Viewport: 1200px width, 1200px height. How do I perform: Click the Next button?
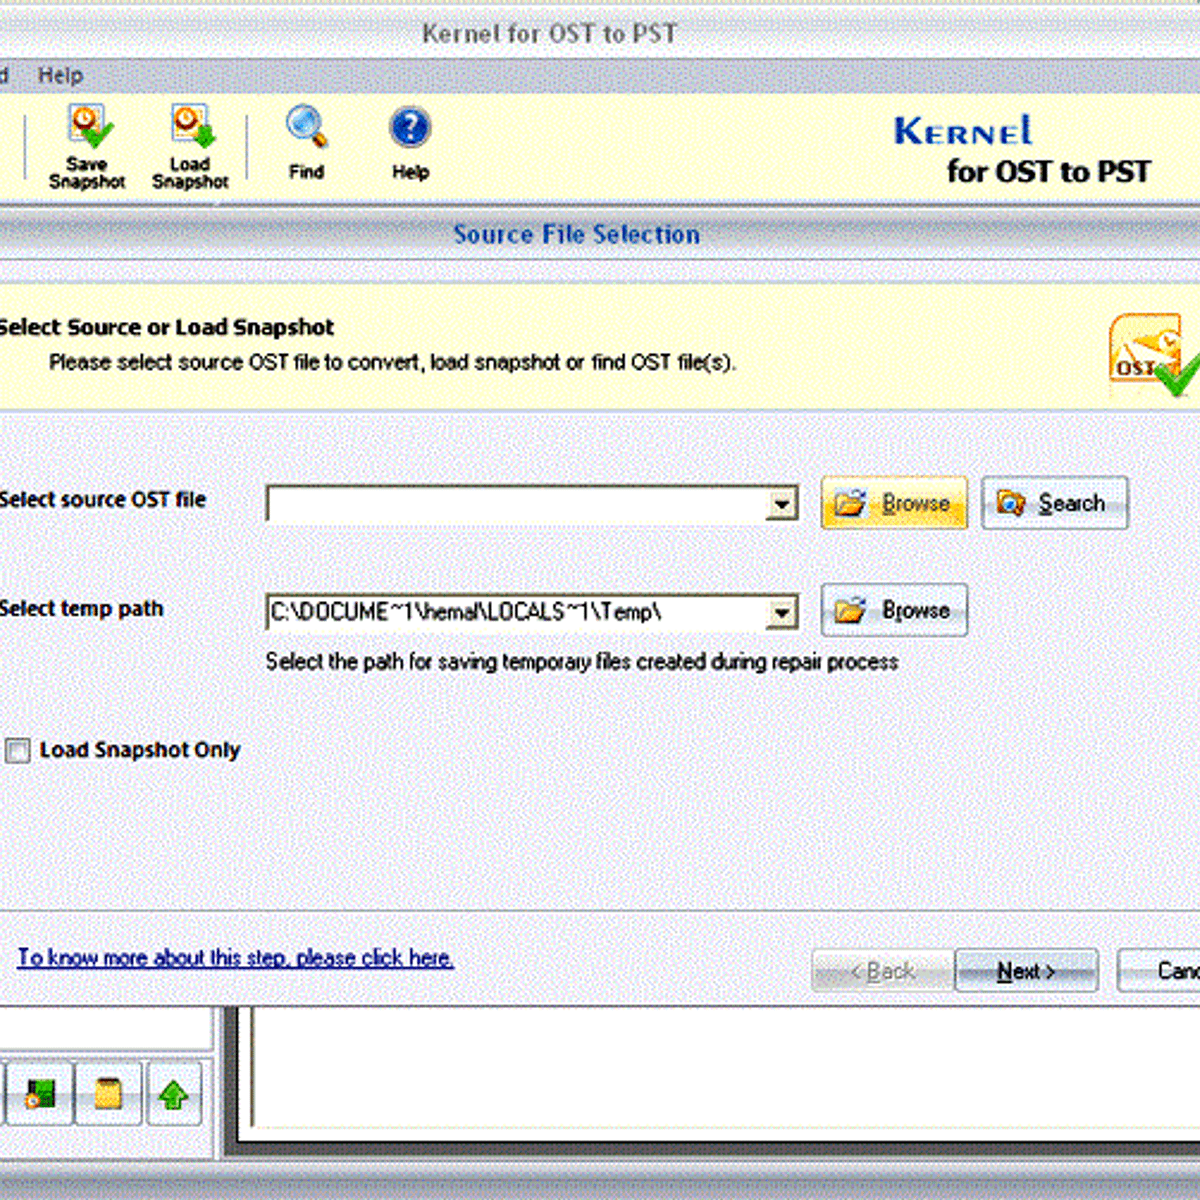[x=1026, y=971]
